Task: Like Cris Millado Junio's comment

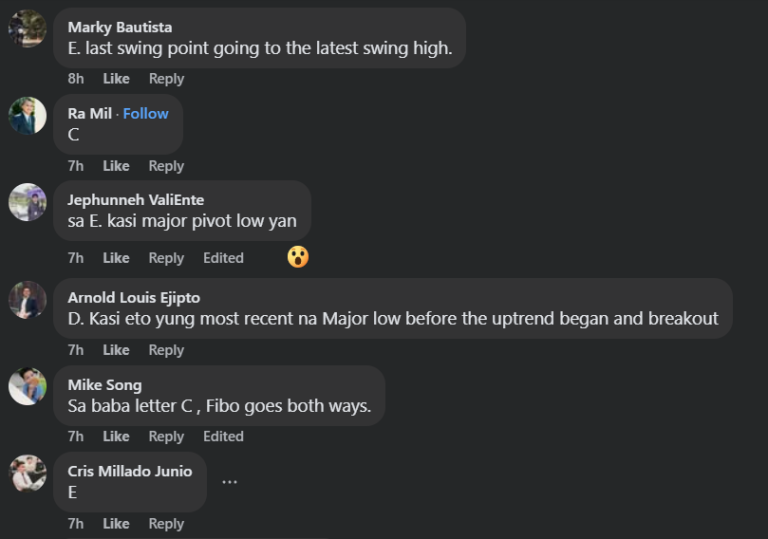Action: tap(116, 523)
